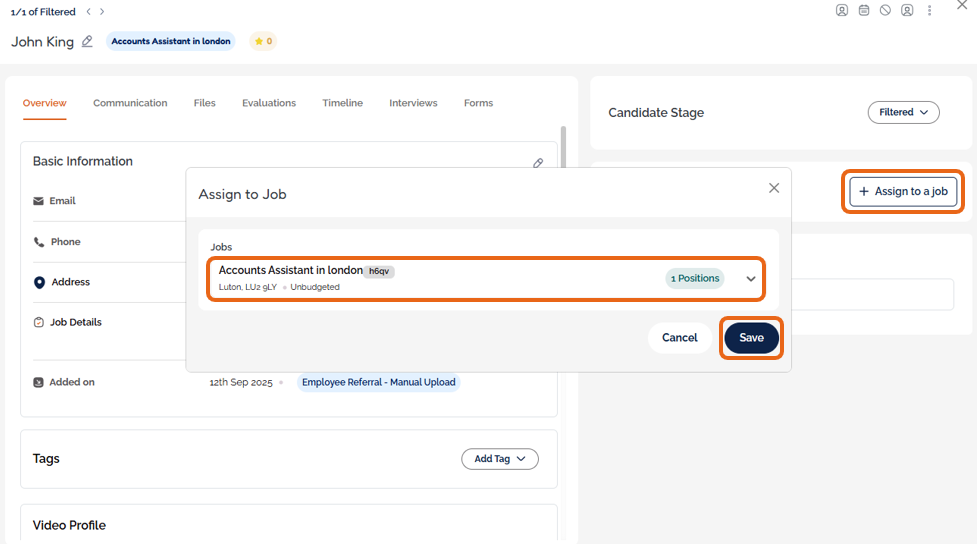Go to the previous filtered candidate
This screenshot has height=547, width=977.
tap(88, 12)
